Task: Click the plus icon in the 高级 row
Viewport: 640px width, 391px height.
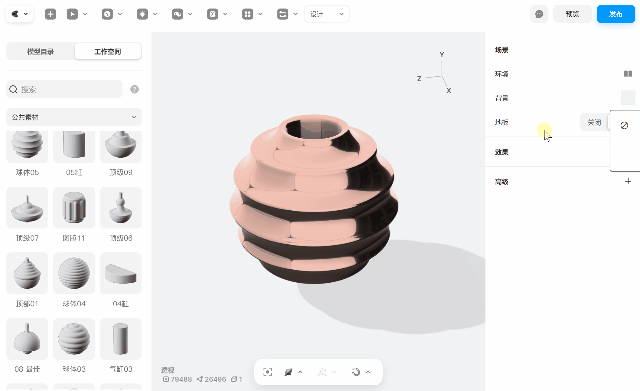Action: pos(628,181)
